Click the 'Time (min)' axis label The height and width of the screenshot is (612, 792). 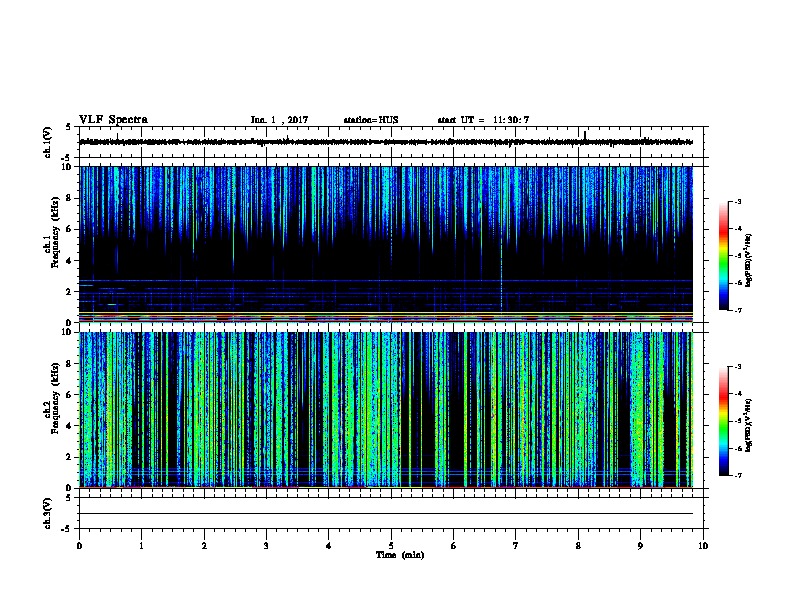[x=400, y=555]
